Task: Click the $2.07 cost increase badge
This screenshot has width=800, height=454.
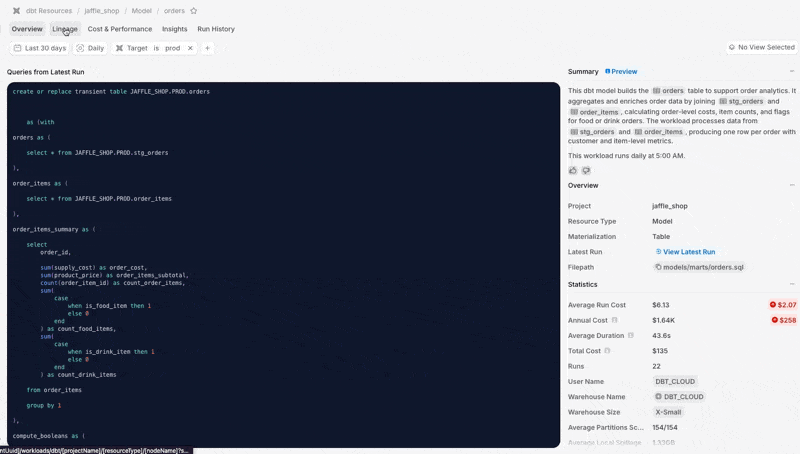Action: [x=783, y=305]
